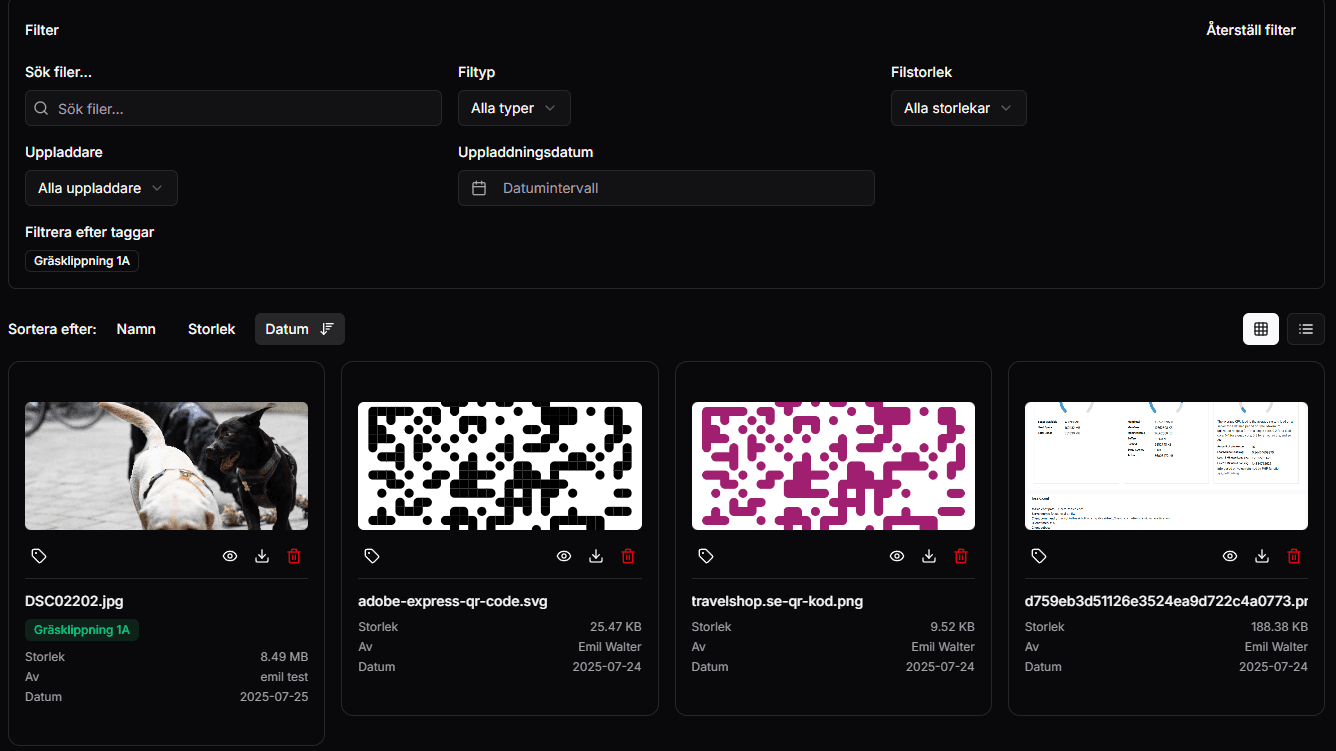1336x751 pixels.
Task: Preview DSC02202.jpg with eye icon
Action: point(230,556)
